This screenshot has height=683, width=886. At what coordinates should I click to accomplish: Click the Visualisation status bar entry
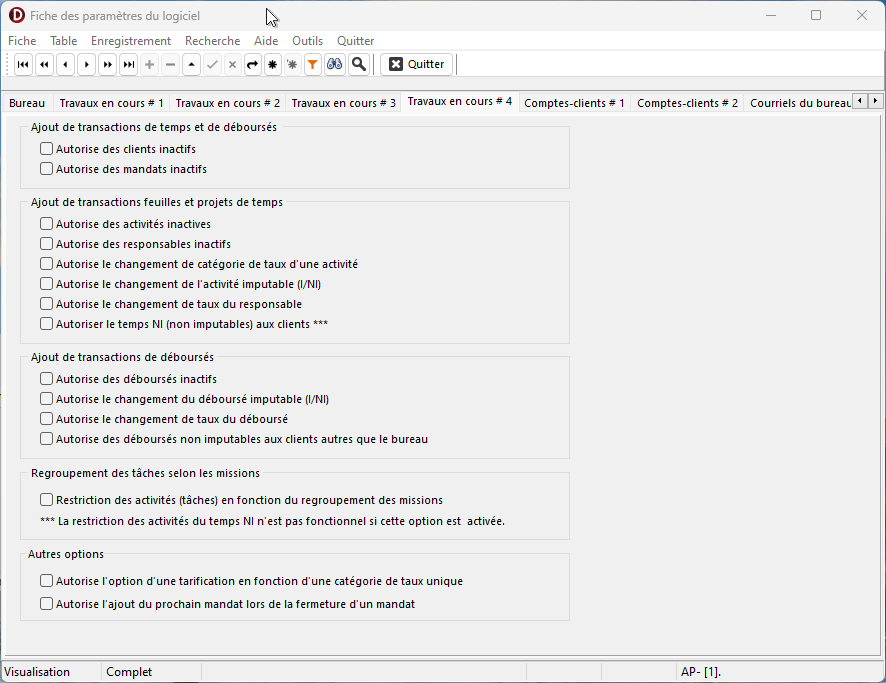coord(37,672)
